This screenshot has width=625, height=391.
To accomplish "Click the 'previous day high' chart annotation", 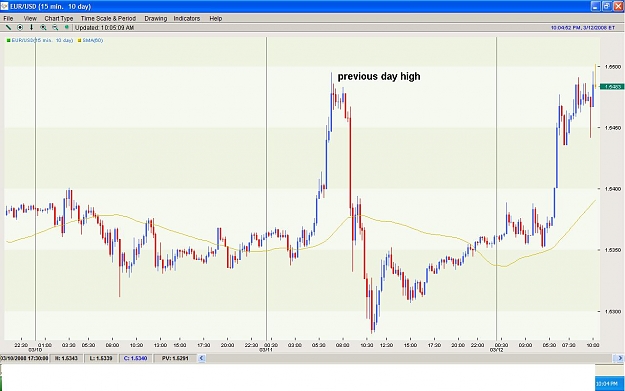I will (x=379, y=76).
